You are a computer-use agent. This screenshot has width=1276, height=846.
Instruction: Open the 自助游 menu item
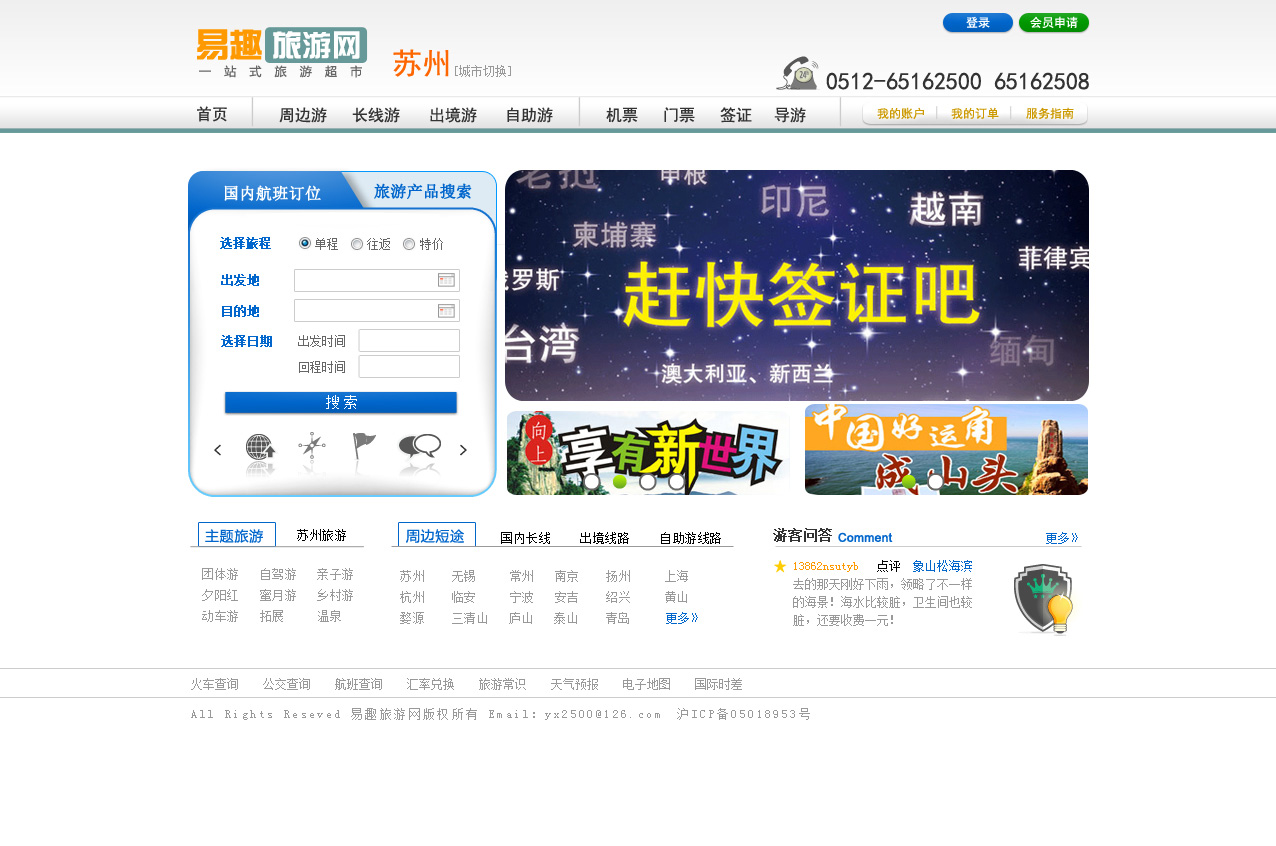click(x=529, y=115)
